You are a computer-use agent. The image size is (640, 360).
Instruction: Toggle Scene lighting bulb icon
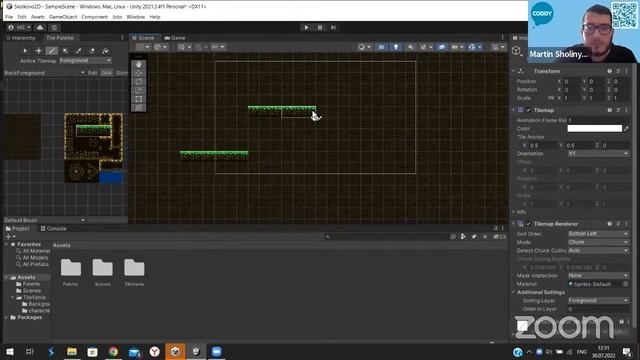coord(396,47)
